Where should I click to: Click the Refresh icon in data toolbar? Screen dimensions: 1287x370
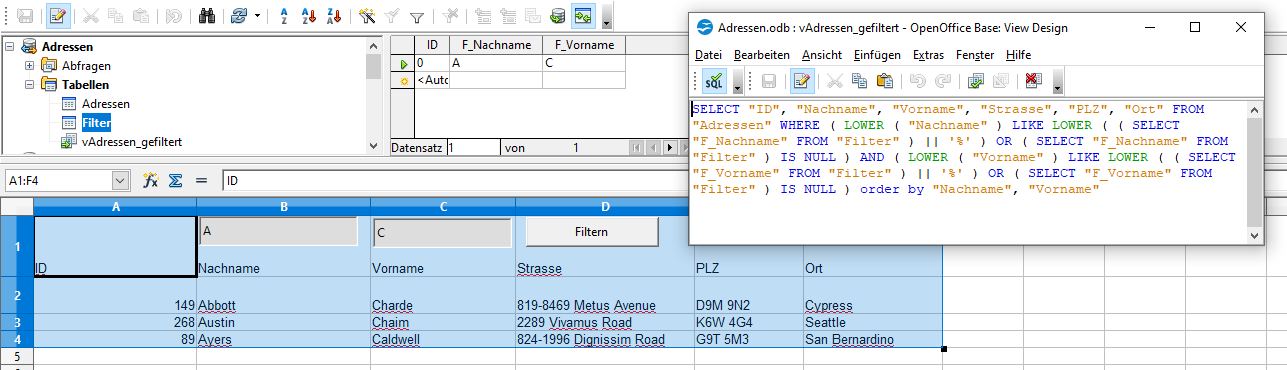(238, 16)
